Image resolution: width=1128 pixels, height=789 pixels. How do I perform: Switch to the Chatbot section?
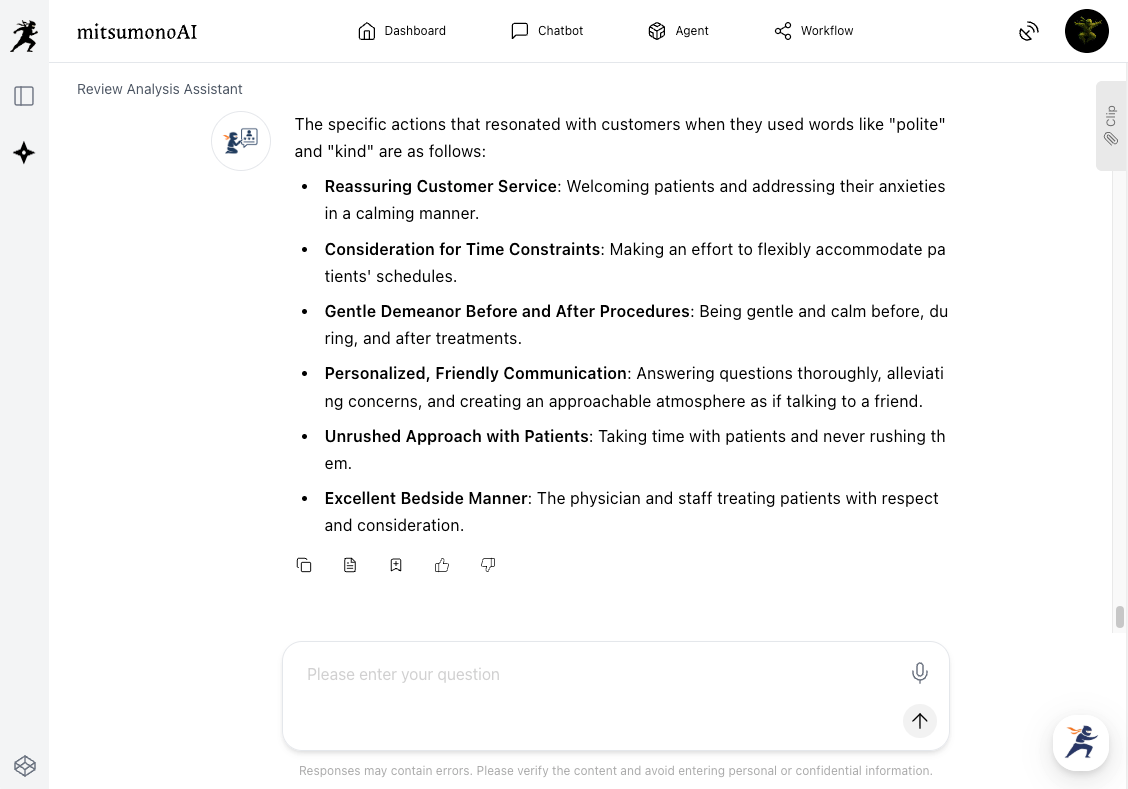547,31
